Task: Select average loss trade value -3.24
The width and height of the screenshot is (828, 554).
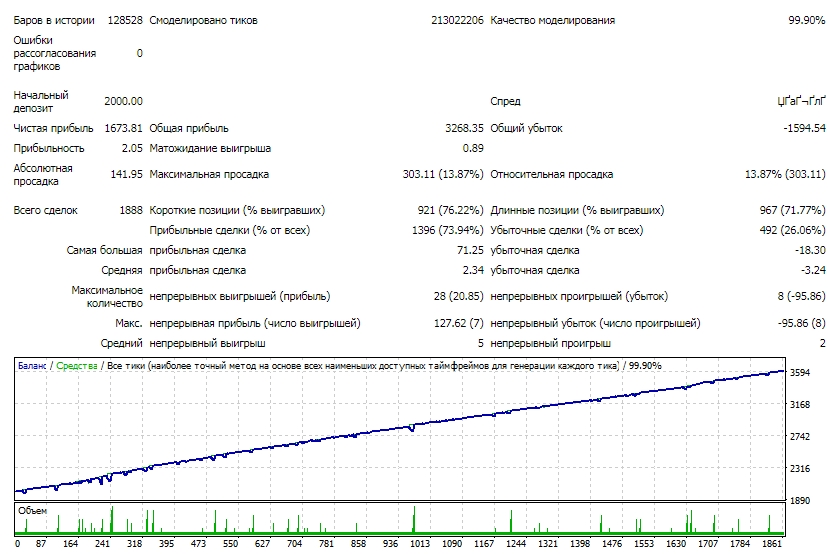Action: pos(813,270)
